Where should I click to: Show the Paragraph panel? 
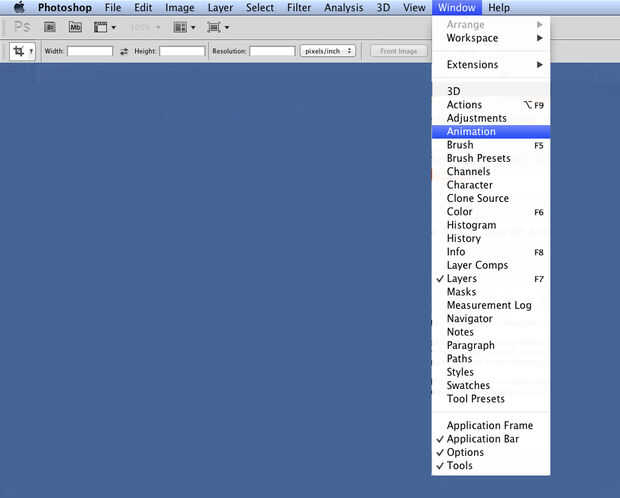point(491,345)
